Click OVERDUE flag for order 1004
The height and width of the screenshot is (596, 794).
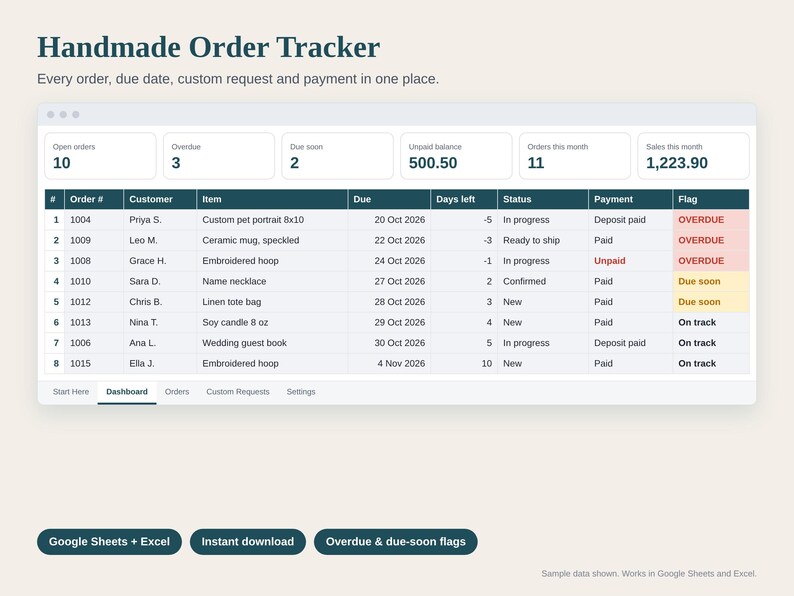point(711,220)
